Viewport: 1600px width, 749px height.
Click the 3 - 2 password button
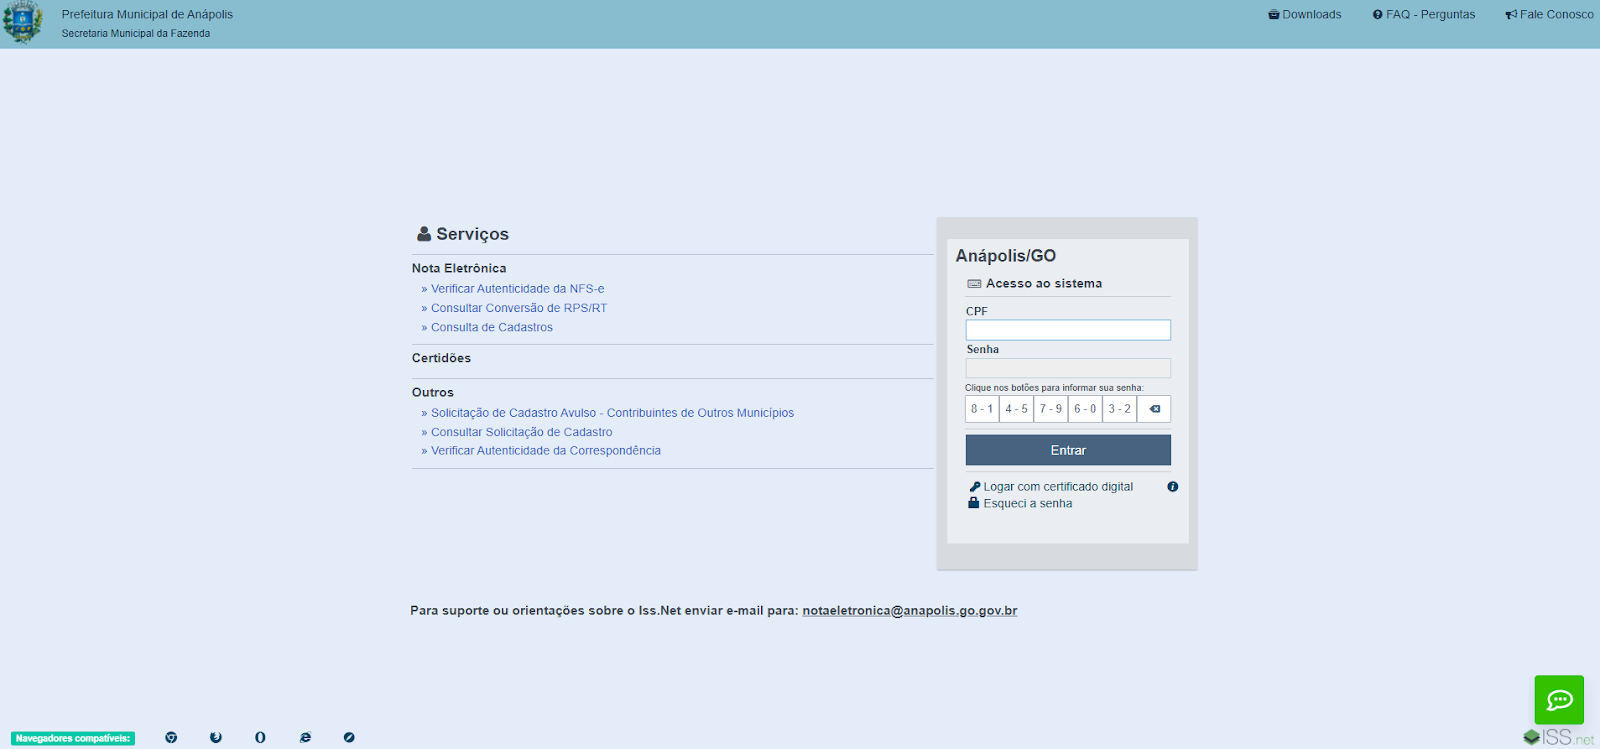point(1120,409)
